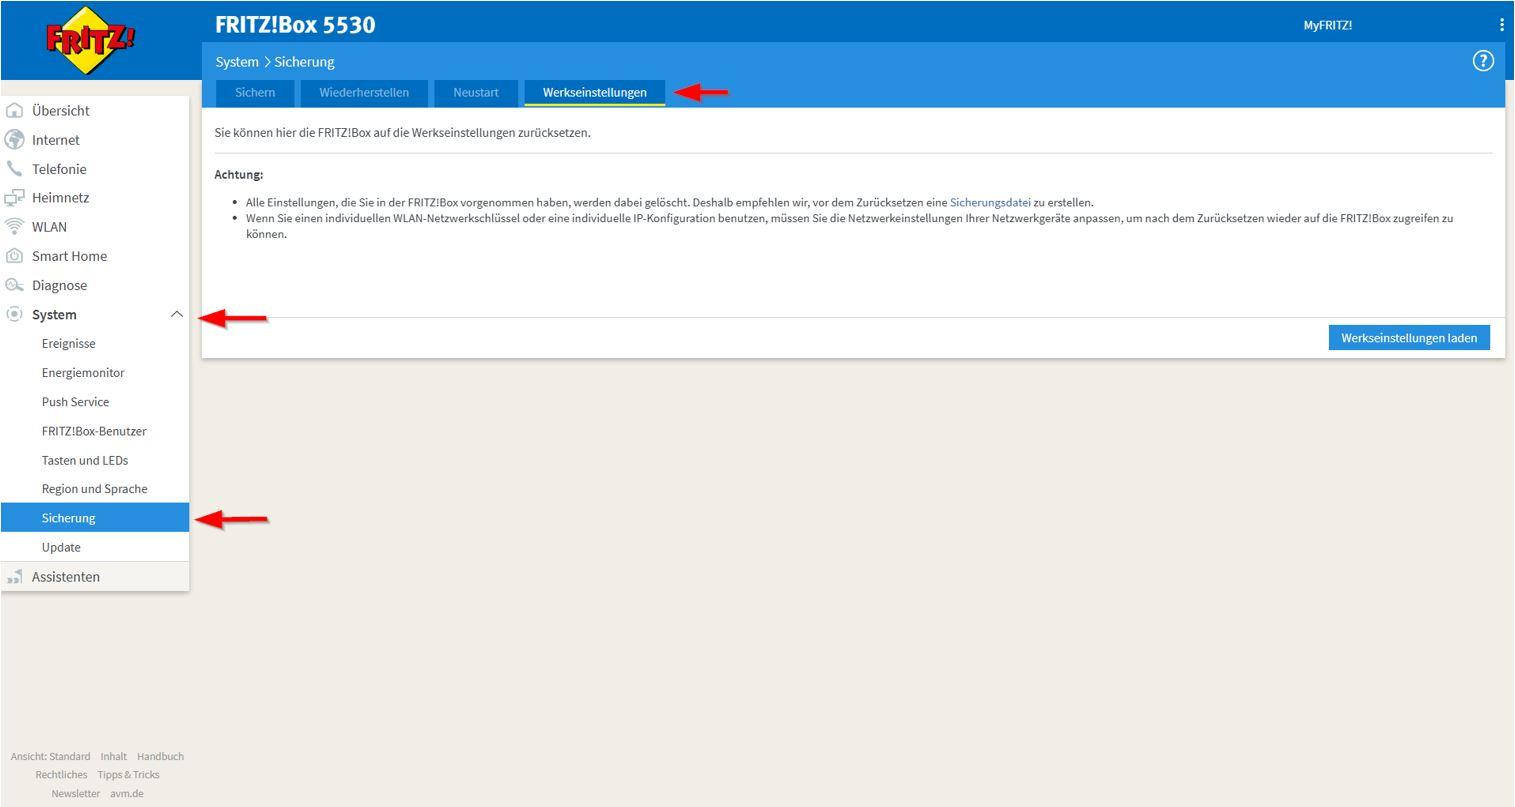Follow the Sicherungsdatei link

tap(990, 202)
